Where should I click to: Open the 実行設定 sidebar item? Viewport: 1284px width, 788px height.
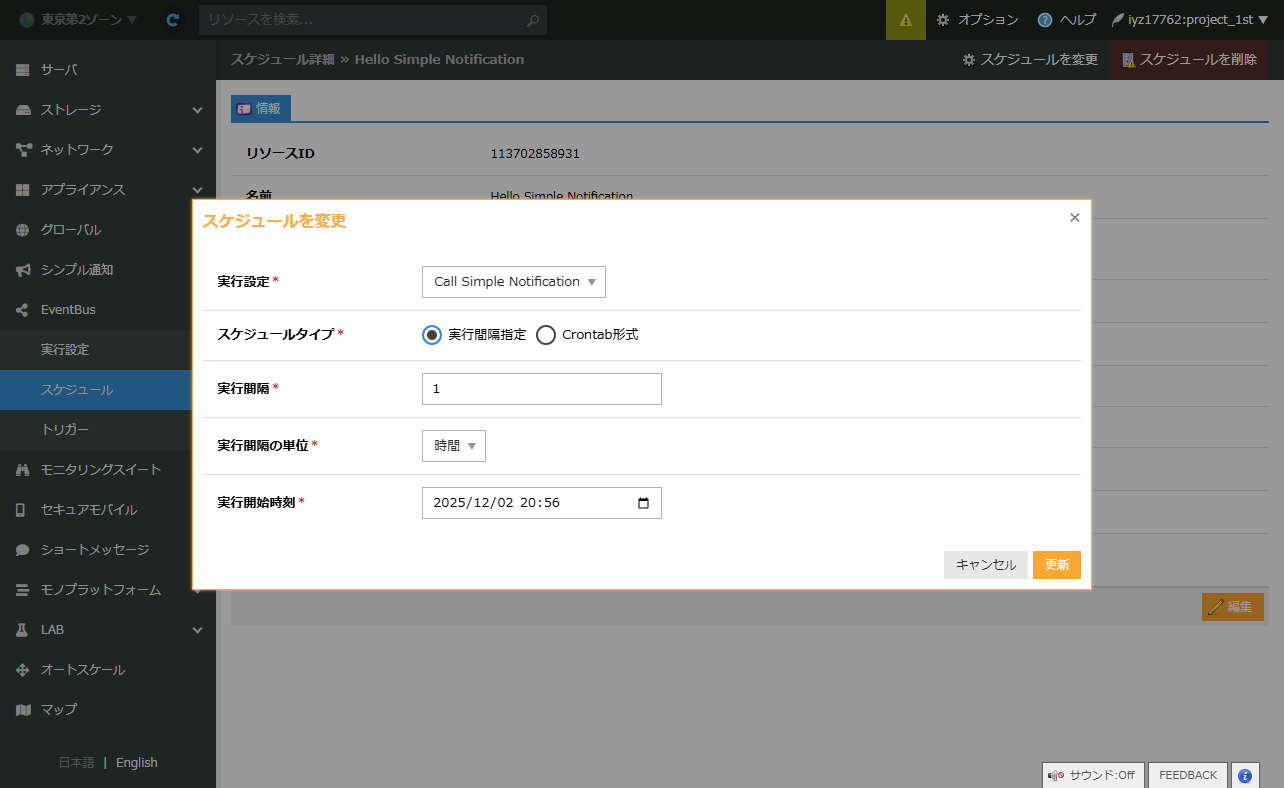(65, 350)
